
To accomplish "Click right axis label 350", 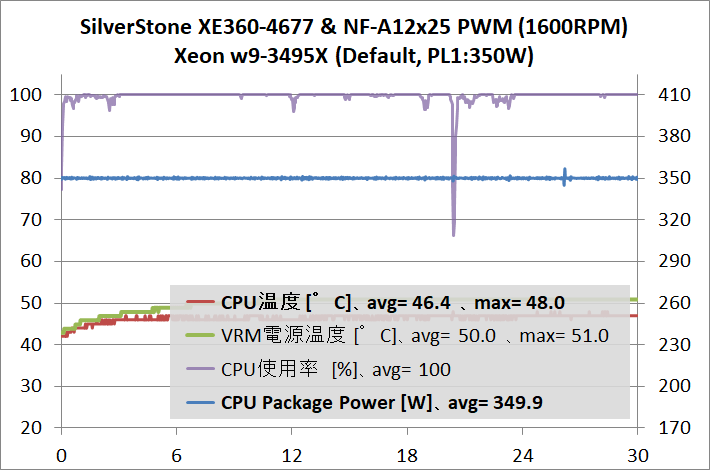I will point(674,178).
